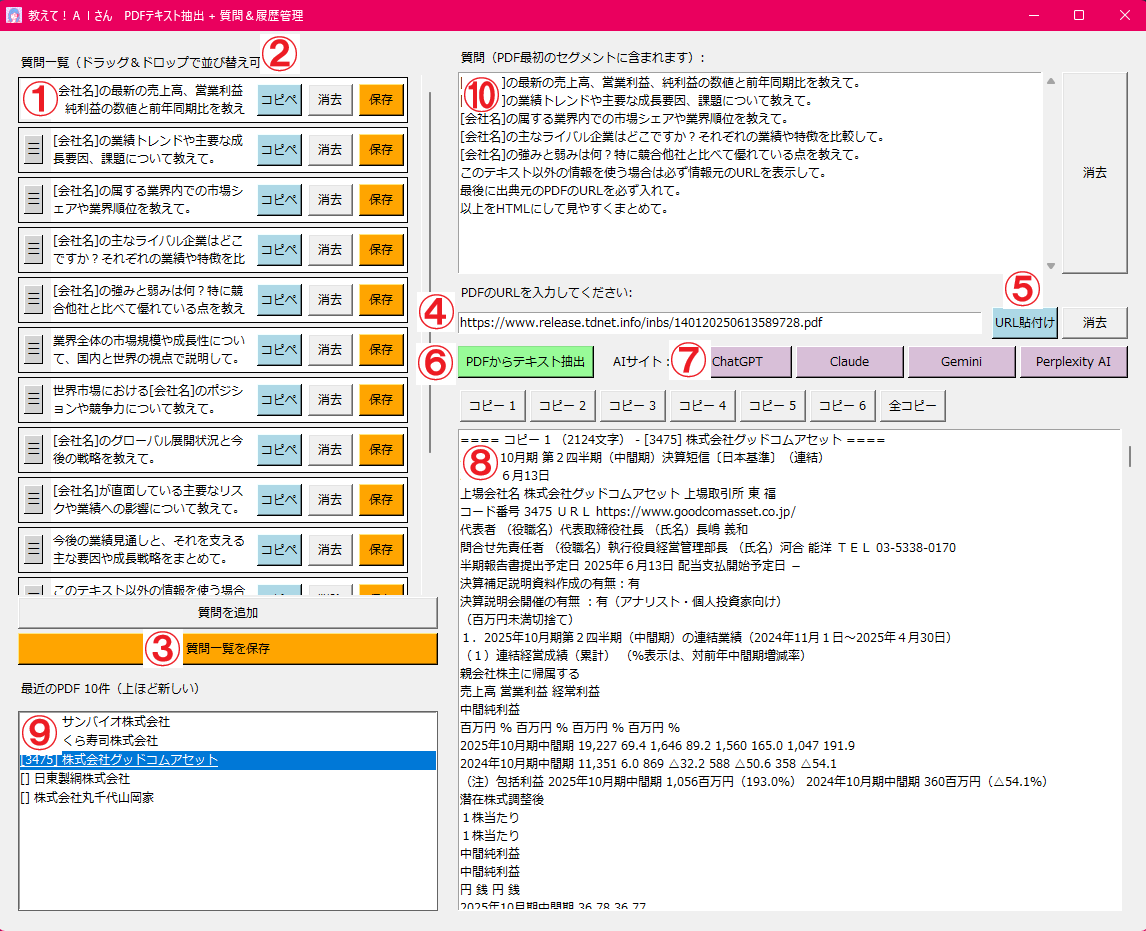The width and height of the screenshot is (1146, 931).
Task: Focus the PDF URL input field
Action: click(x=719, y=323)
